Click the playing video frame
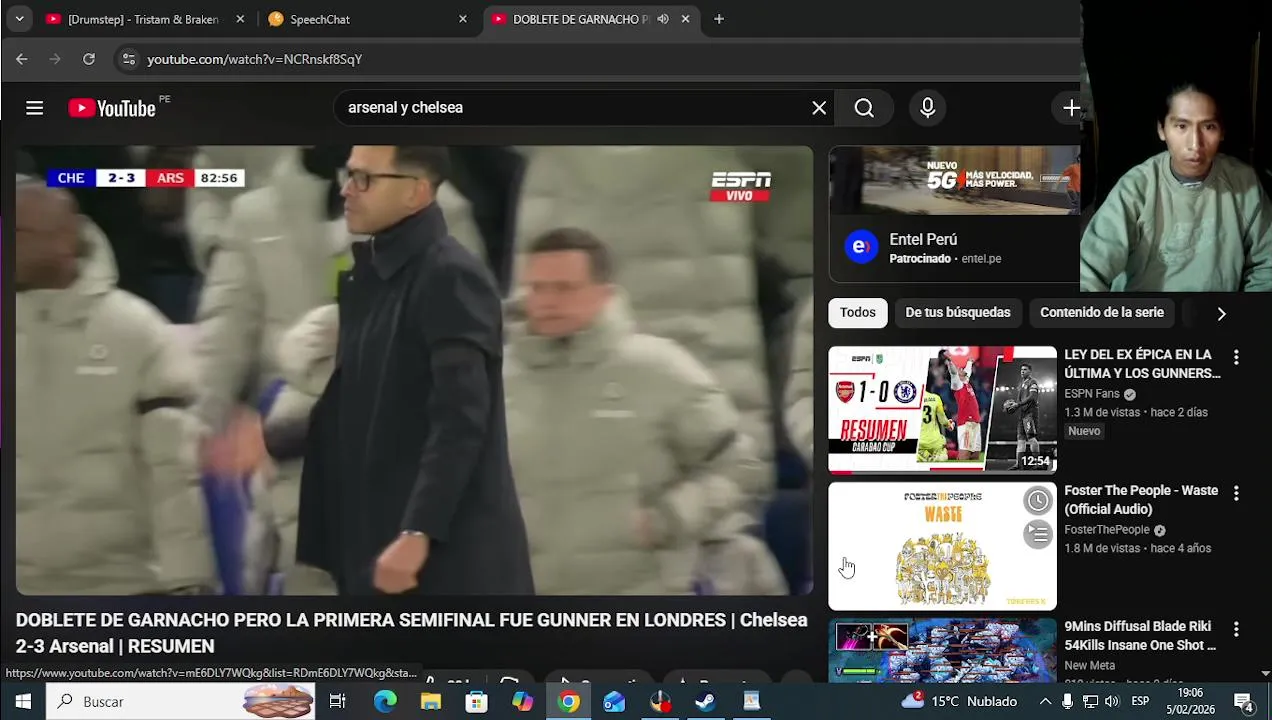1272x720 pixels. (x=414, y=370)
